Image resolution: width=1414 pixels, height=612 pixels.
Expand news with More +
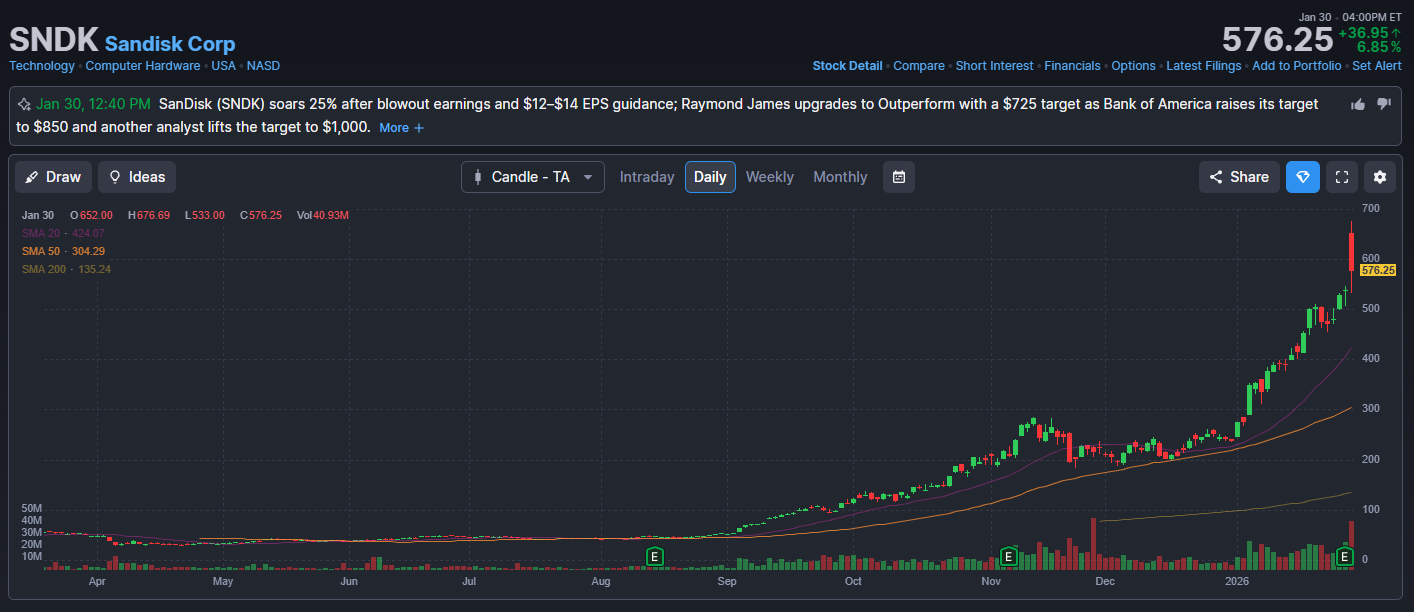[402, 128]
